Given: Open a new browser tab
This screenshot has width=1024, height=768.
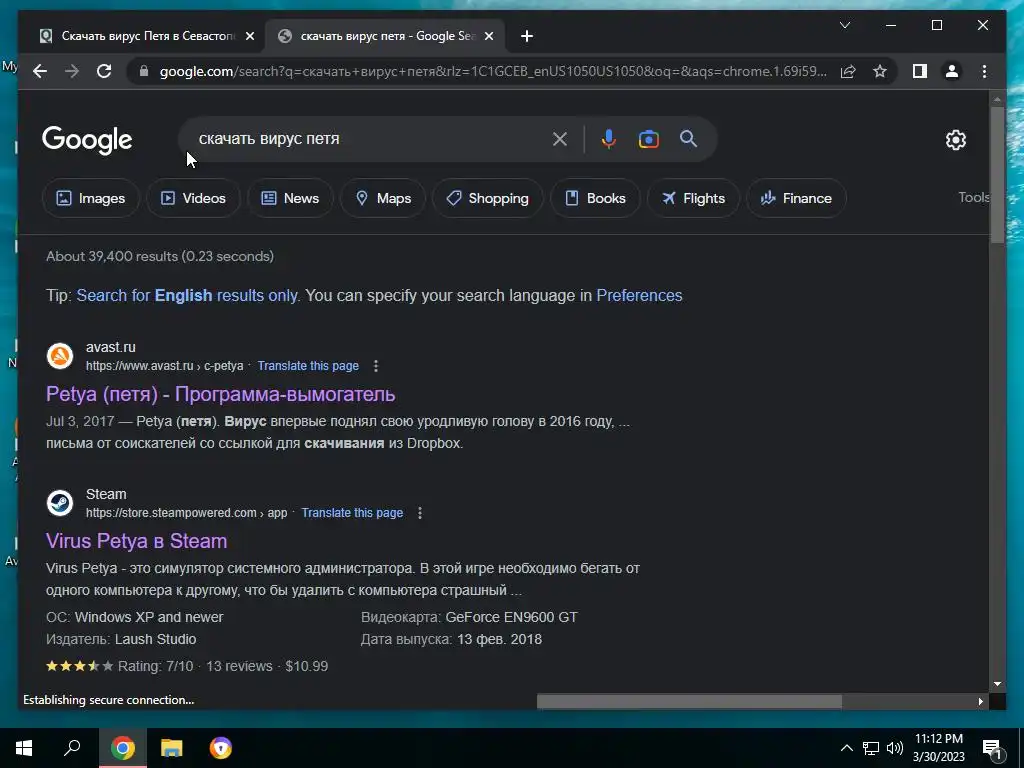Looking at the screenshot, I should (x=527, y=36).
